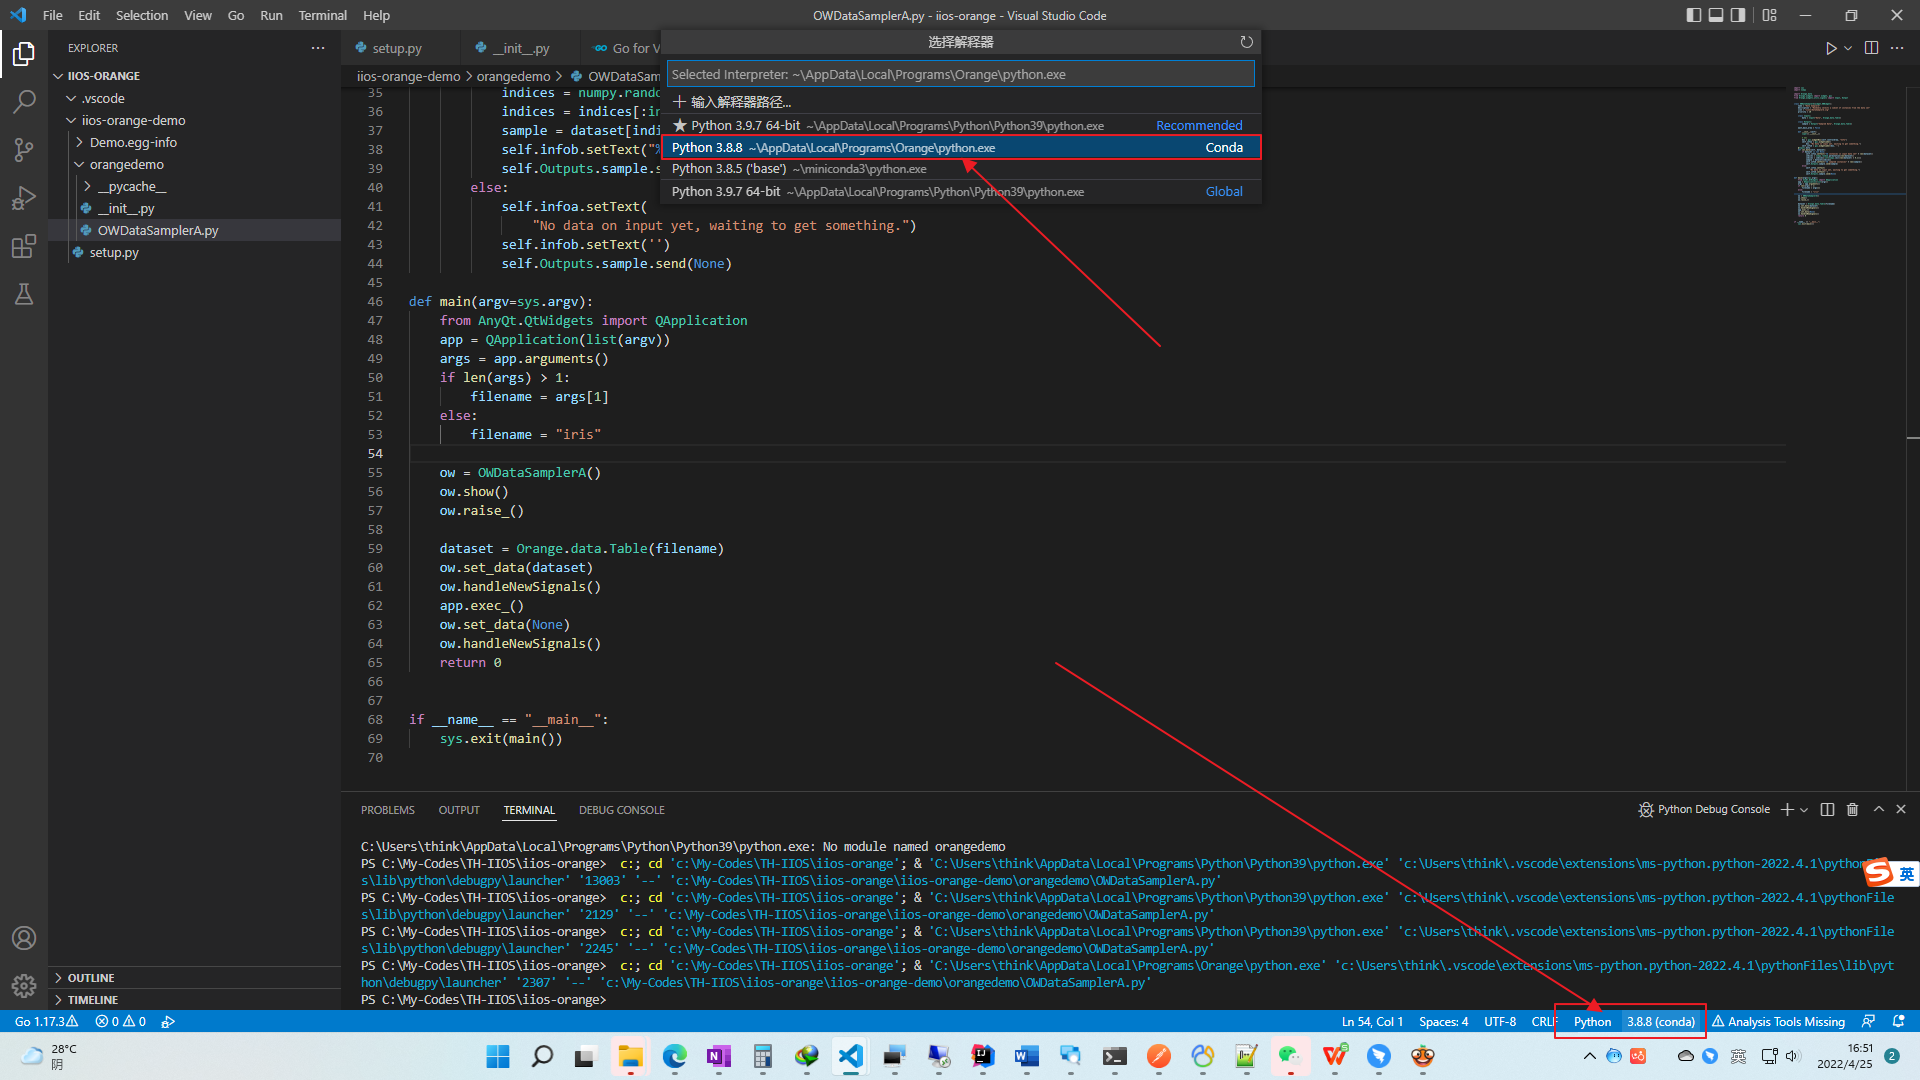Open Explorer views and more actions ellipsis

click(x=318, y=48)
